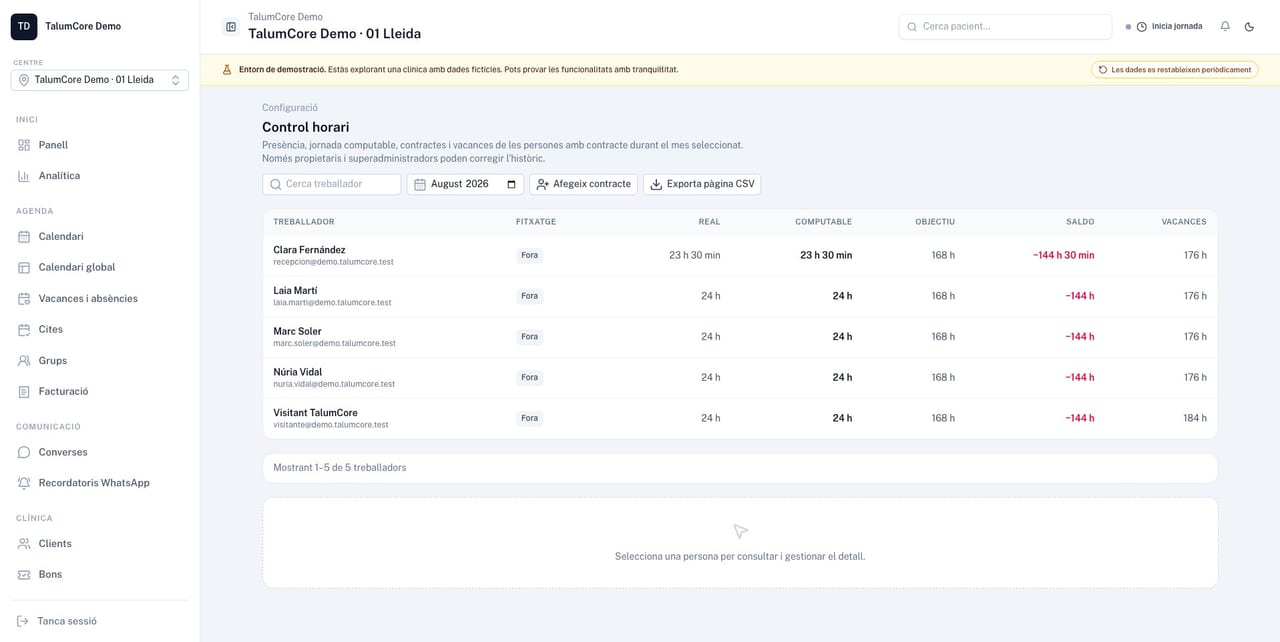
Task: Click the Facturació invoice icon
Action: pos(24,392)
